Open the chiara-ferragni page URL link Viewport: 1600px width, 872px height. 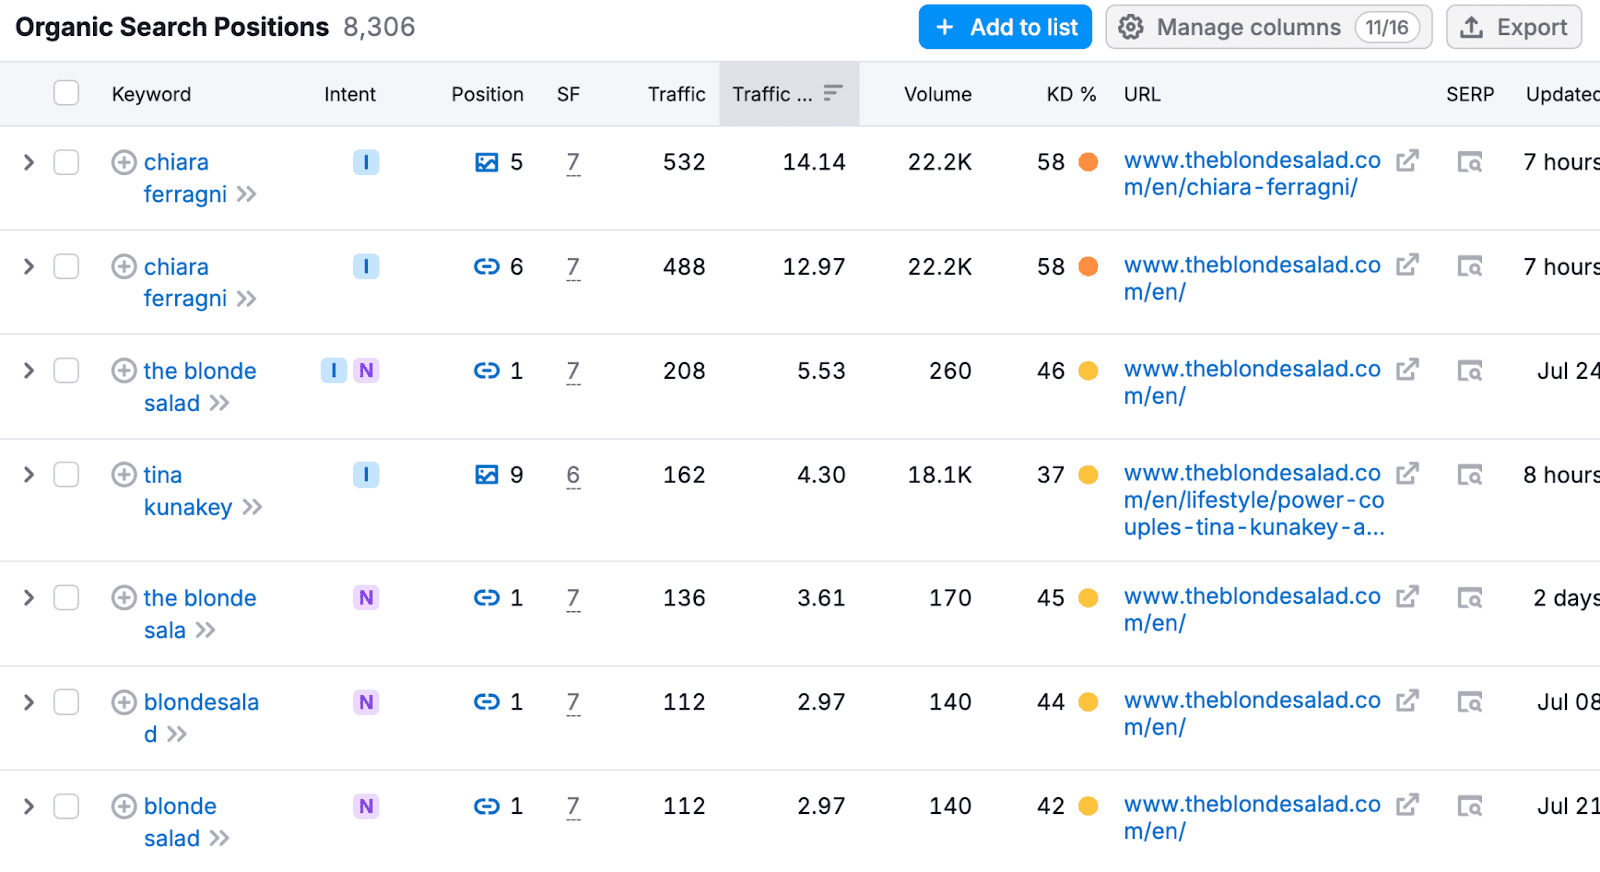1252,174
